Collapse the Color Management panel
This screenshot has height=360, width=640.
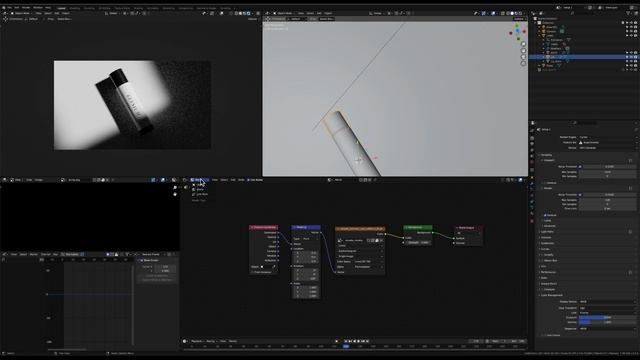point(551,295)
